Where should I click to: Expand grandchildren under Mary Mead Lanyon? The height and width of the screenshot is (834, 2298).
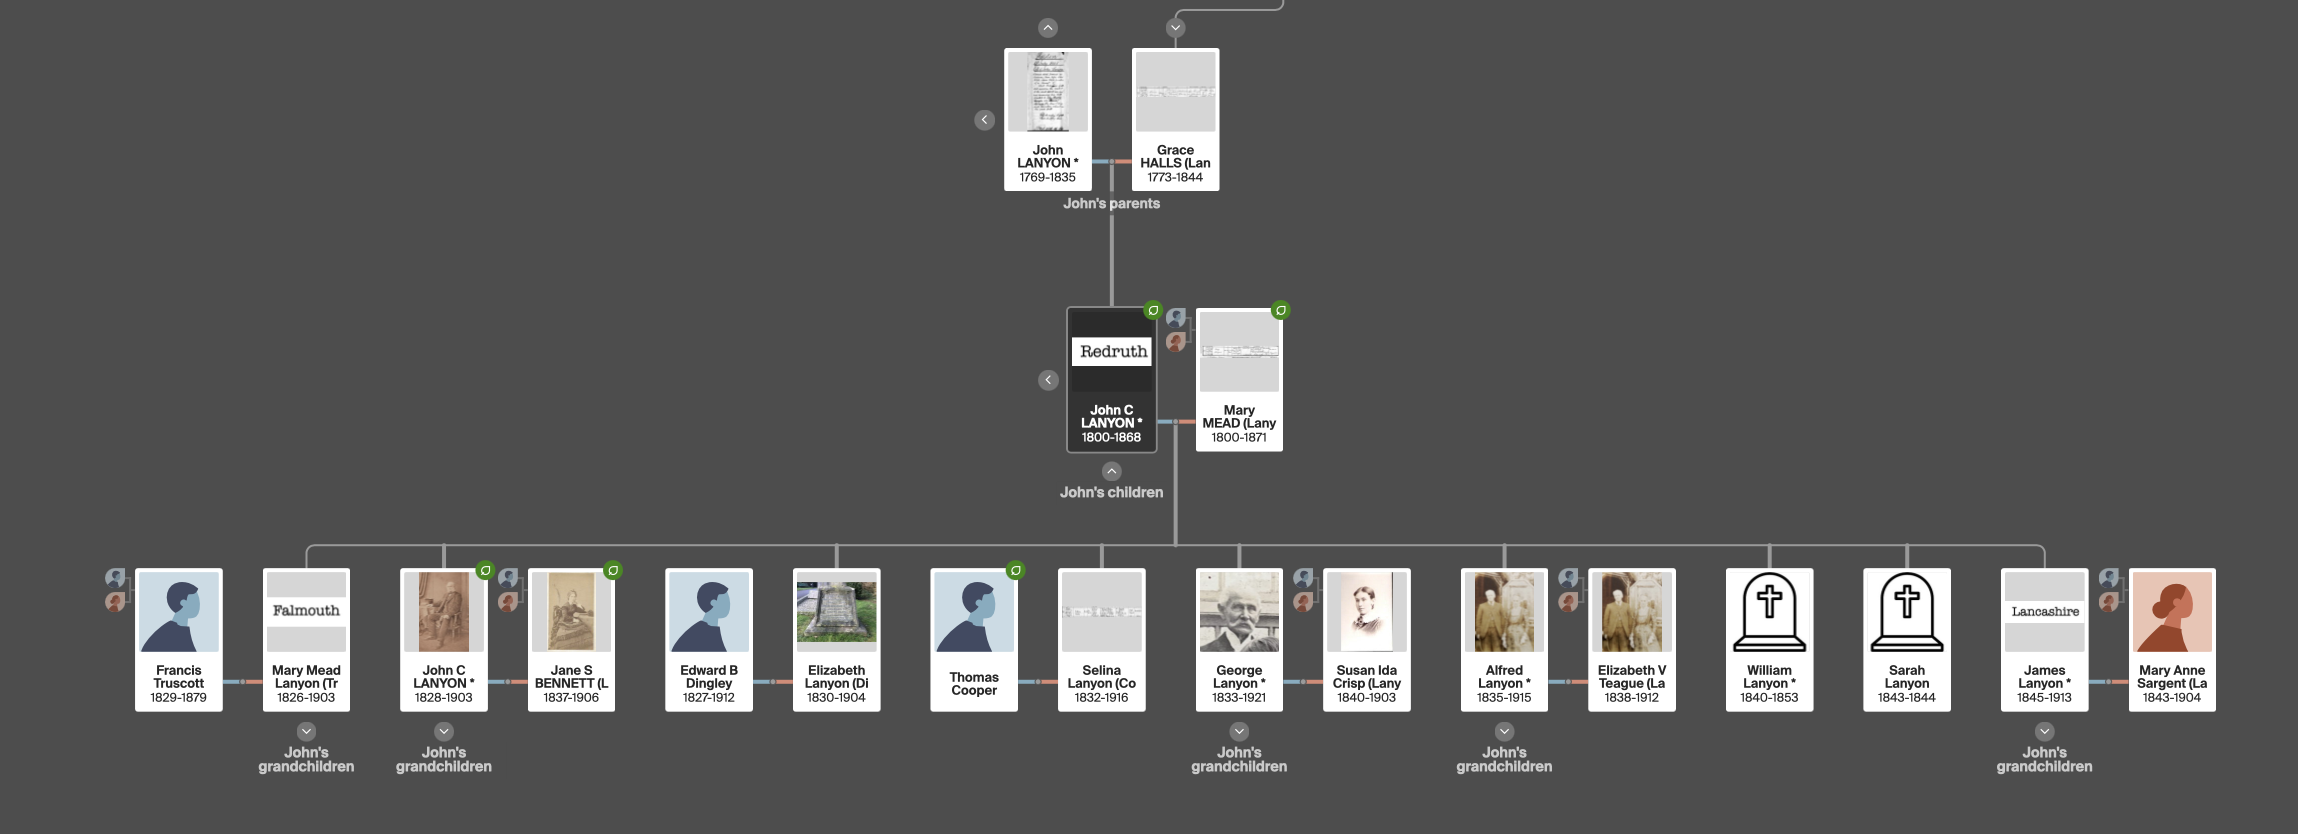coord(306,731)
